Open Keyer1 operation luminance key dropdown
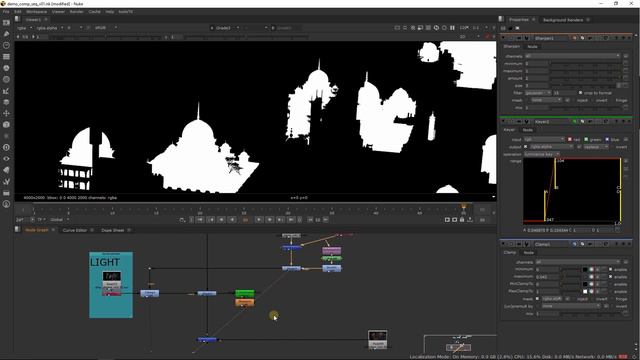 [x=542, y=154]
